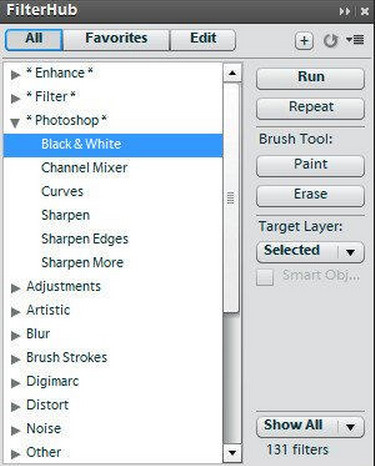
Task: Collapse the FilterHub panel with double arrows
Action: (x=344, y=12)
